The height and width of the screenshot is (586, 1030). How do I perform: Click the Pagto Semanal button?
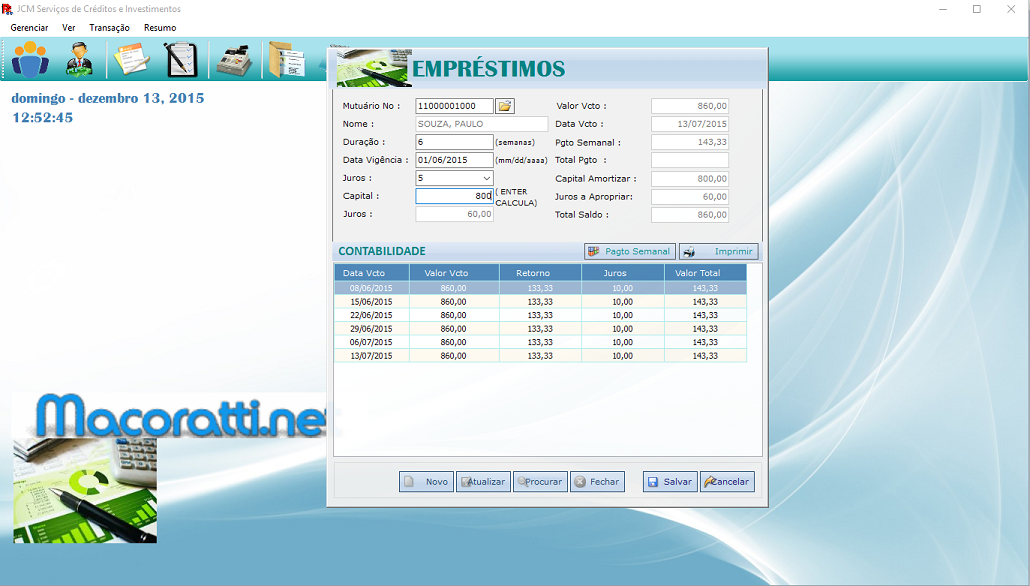[x=630, y=252]
